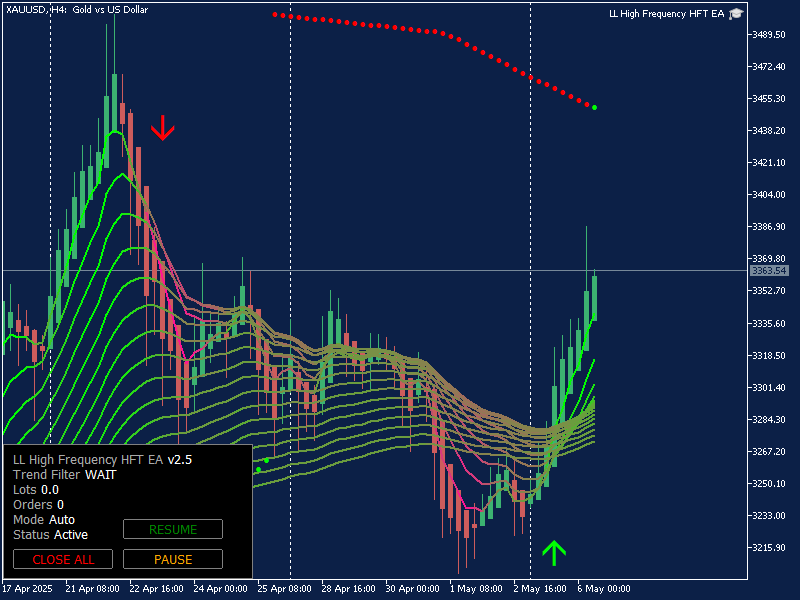Click the green dot ending the dotted line

click(x=594, y=108)
